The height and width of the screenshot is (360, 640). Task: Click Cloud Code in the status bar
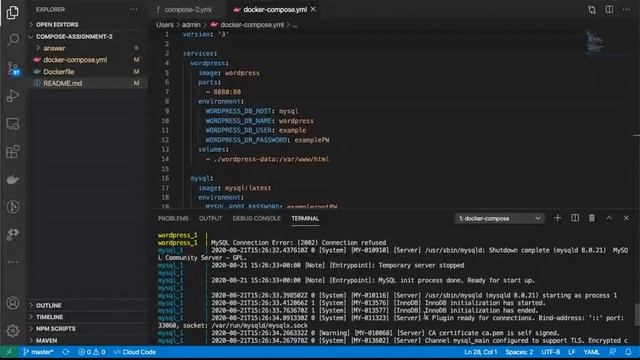click(x=135, y=352)
